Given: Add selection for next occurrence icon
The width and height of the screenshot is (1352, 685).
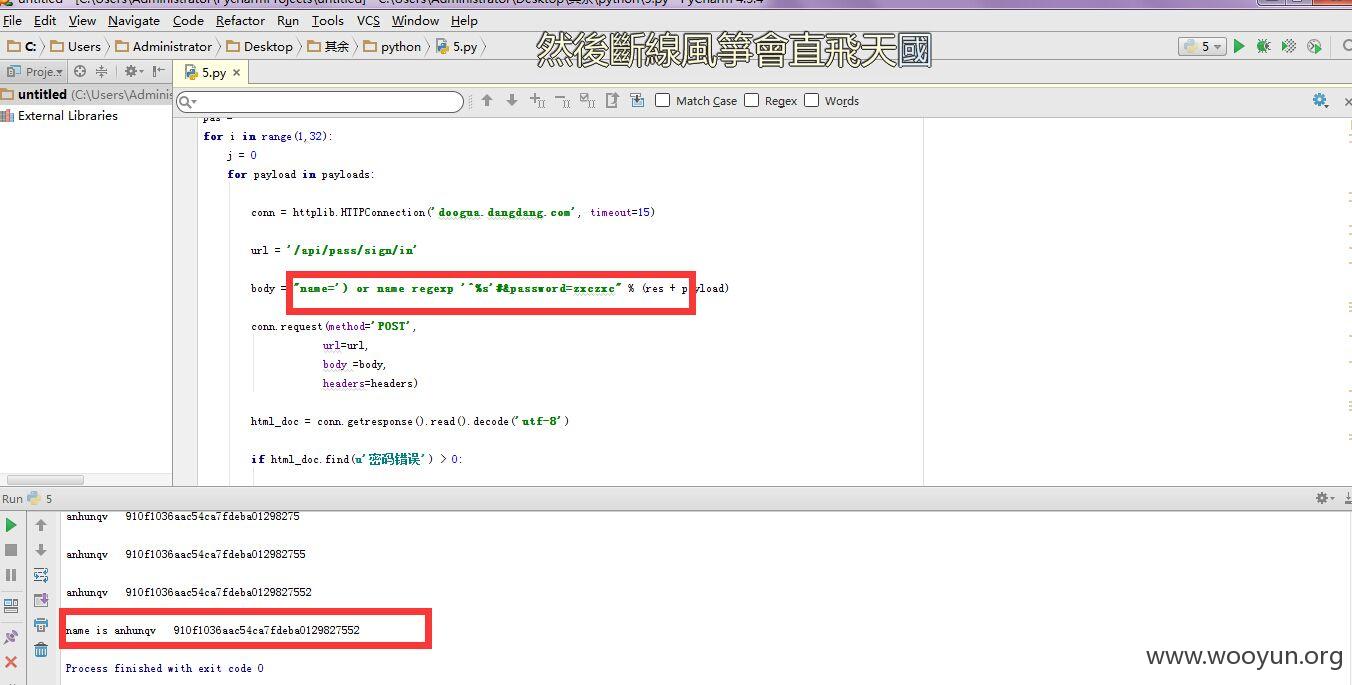Looking at the screenshot, I should pyautogui.click(x=537, y=100).
